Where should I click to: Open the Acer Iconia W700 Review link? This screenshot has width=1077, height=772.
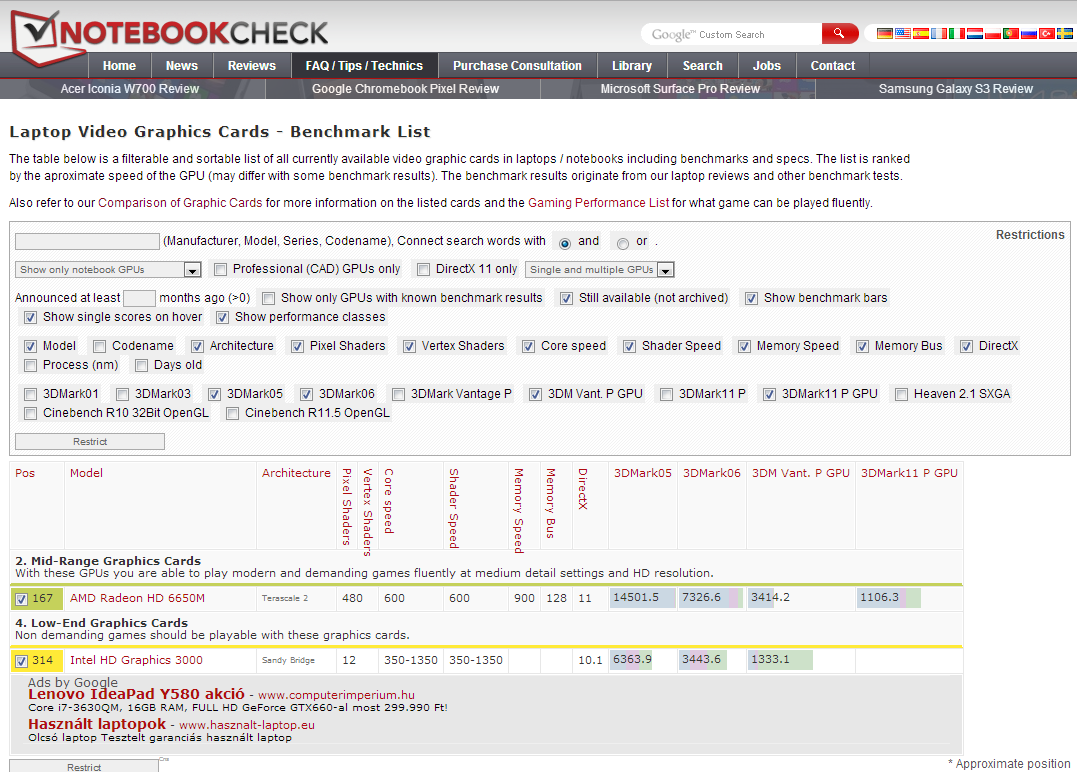click(130, 89)
